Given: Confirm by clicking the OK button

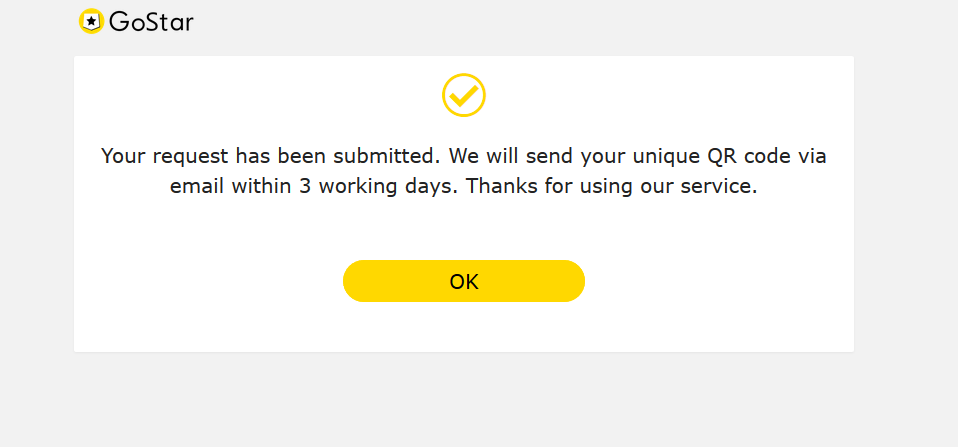Looking at the screenshot, I should (464, 281).
